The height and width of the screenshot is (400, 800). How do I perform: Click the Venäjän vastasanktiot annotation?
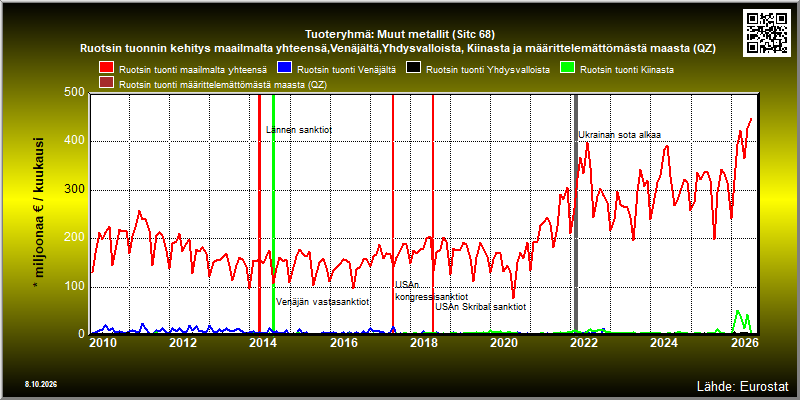coord(322,302)
